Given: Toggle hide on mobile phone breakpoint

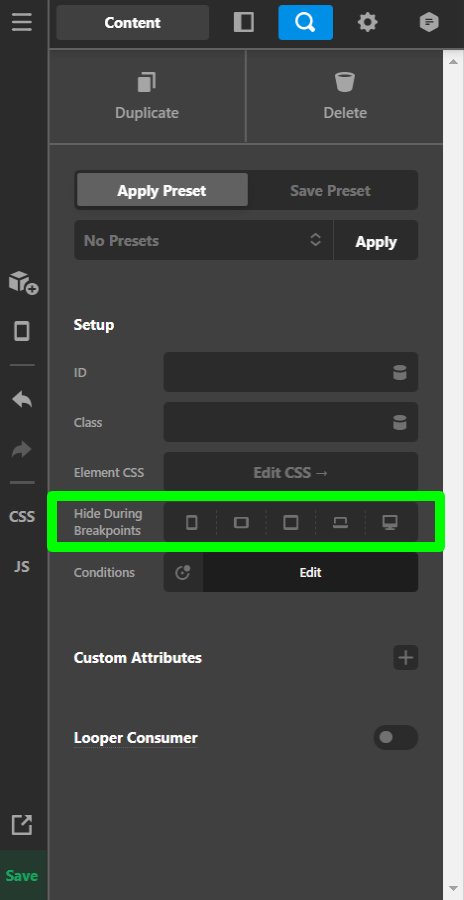Looking at the screenshot, I should (192, 522).
